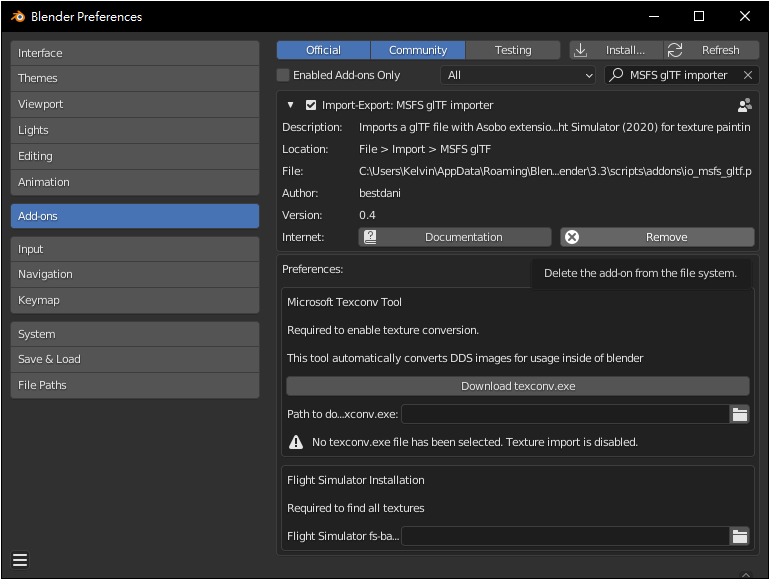Open the Themes preferences section
Screen dimensions: 770x580
135,79
